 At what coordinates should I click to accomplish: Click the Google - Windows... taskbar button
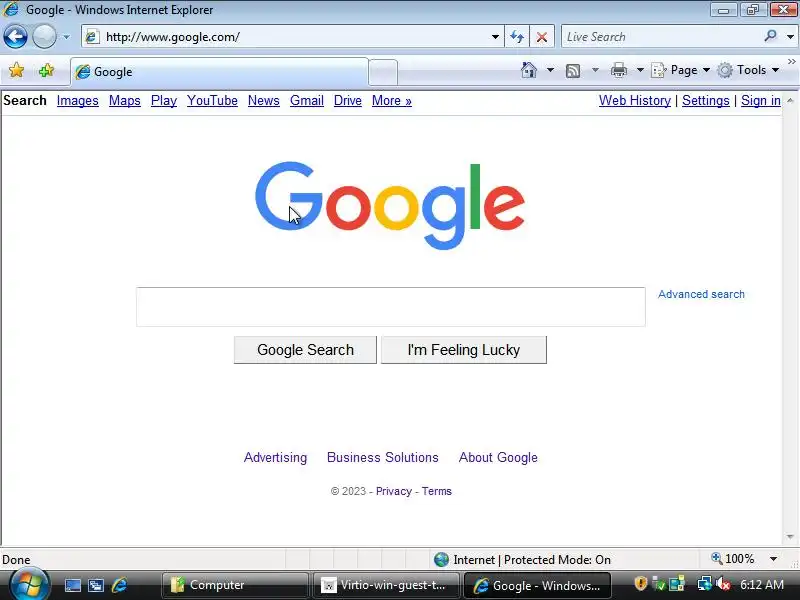click(536, 585)
